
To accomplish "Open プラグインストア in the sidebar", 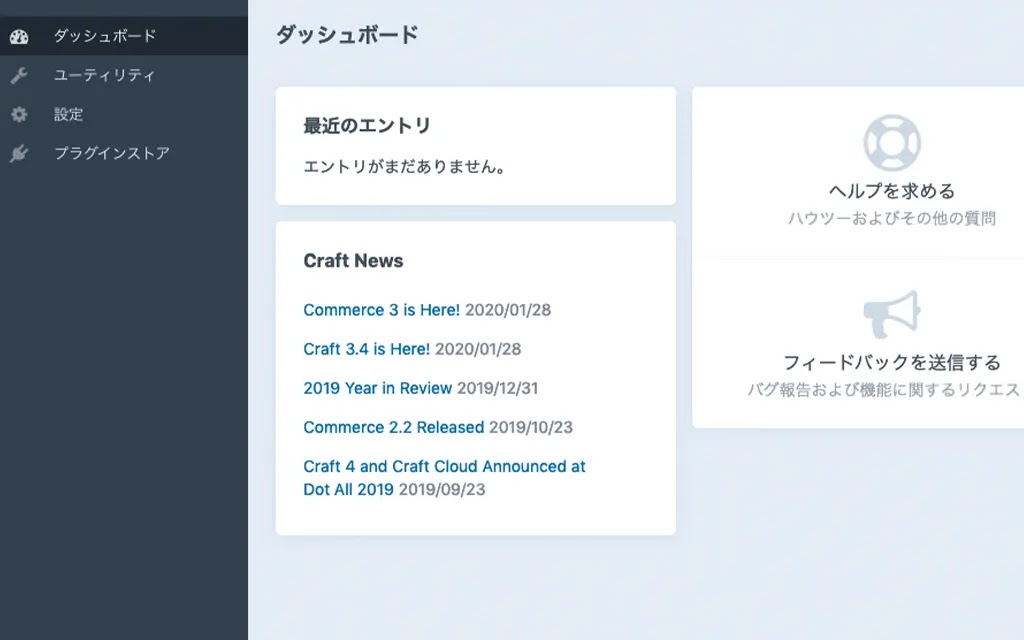I will click(124, 153).
